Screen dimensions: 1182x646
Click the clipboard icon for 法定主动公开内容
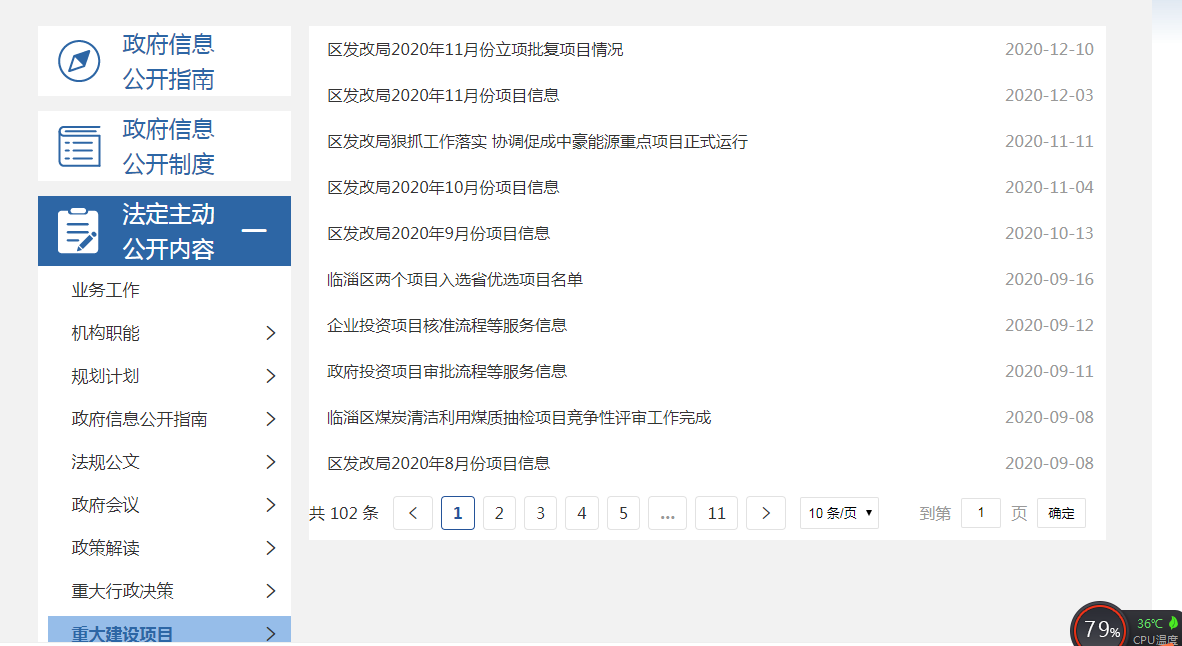click(79, 231)
